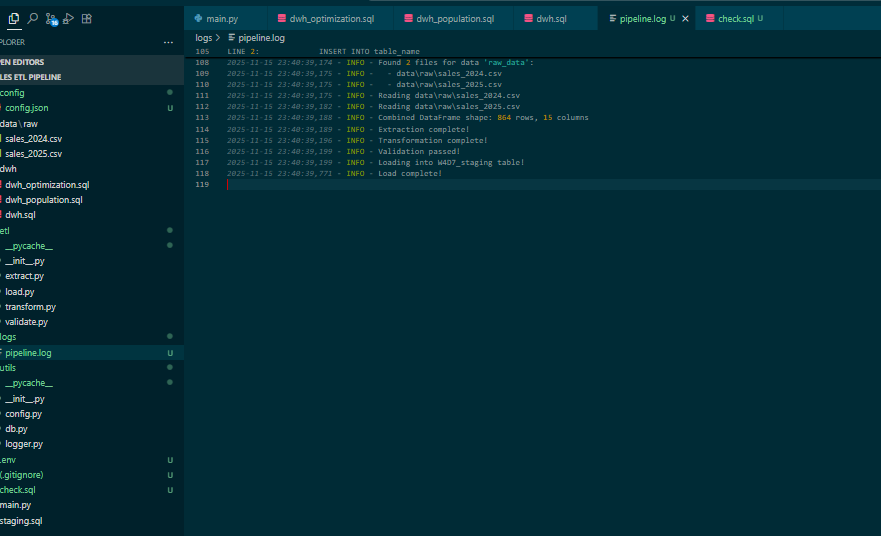
Task: Click the Python icon on main.py tab
Action: [x=198, y=19]
